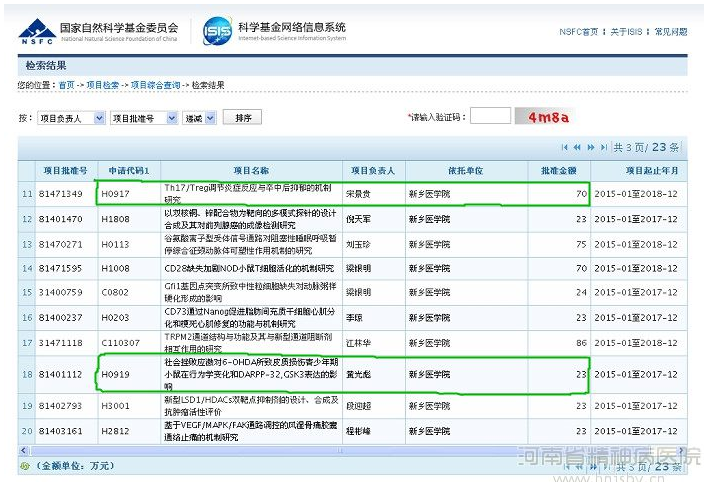
Task: Go to 项目综合查询 in breadcrumb
Action: coord(155,85)
